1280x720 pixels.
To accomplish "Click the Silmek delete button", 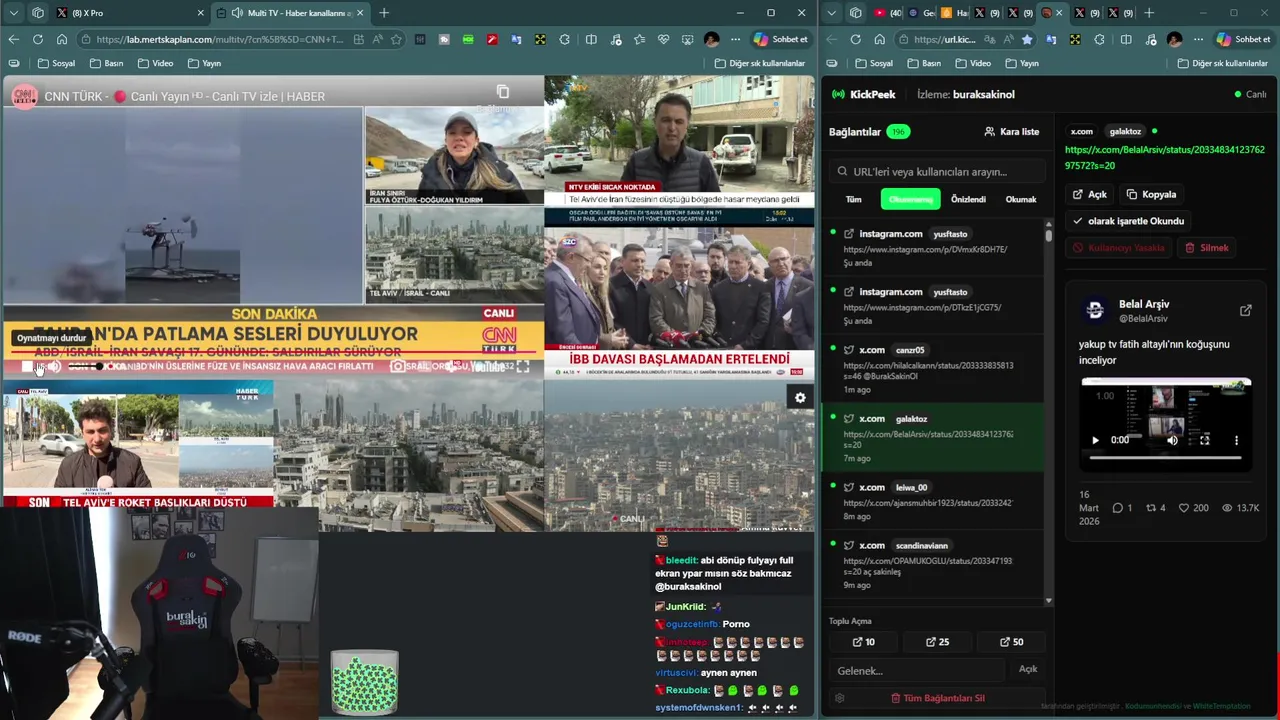I will (x=1206, y=248).
